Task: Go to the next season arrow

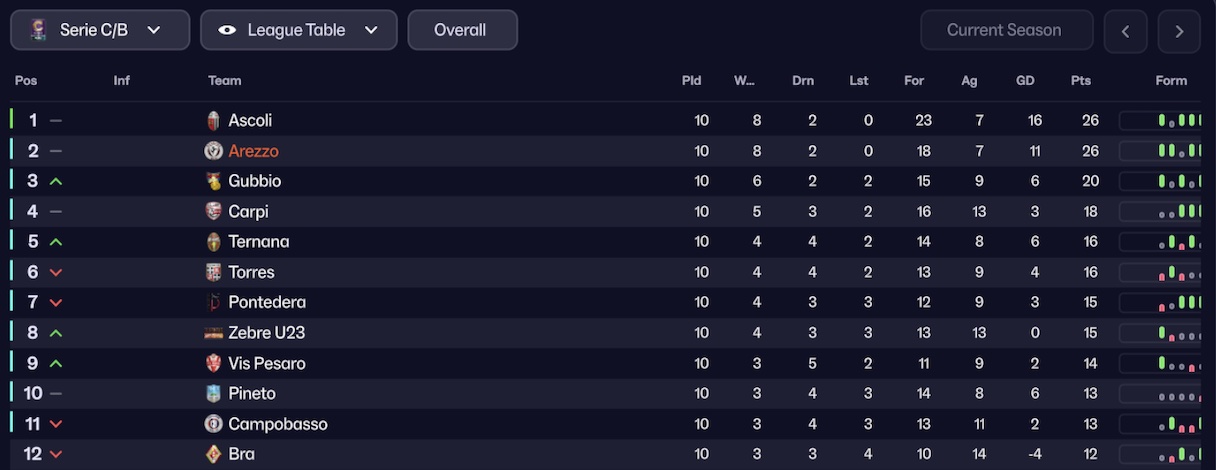Action: pyautogui.click(x=1179, y=31)
